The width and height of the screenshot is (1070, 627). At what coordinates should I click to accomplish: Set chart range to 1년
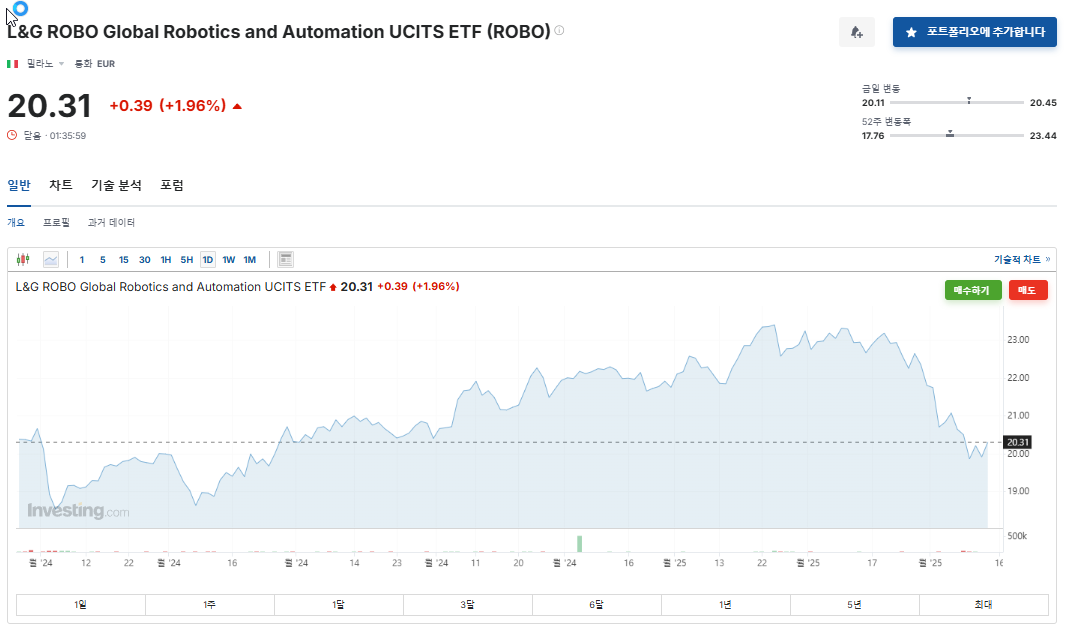[x=725, y=604]
